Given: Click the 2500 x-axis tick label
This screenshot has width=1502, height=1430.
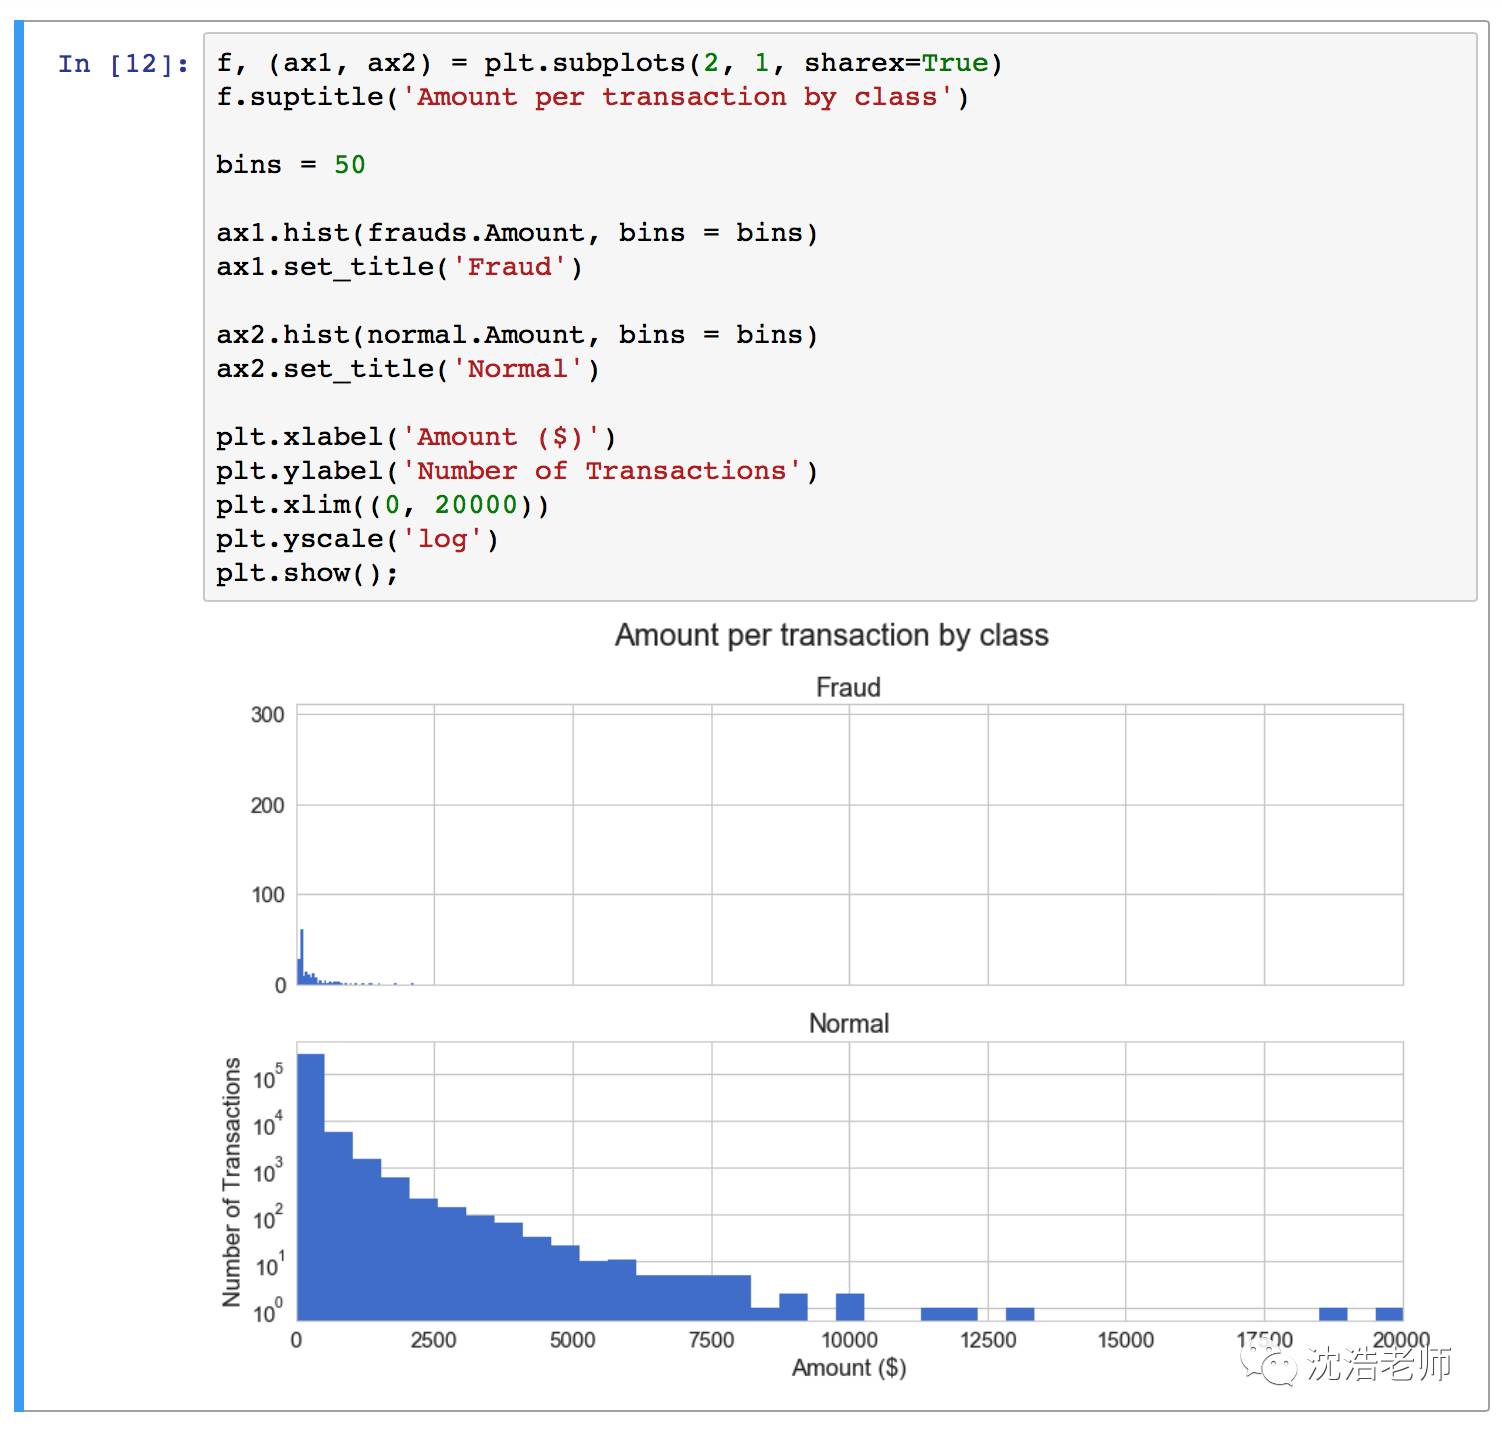Looking at the screenshot, I should point(433,1340).
